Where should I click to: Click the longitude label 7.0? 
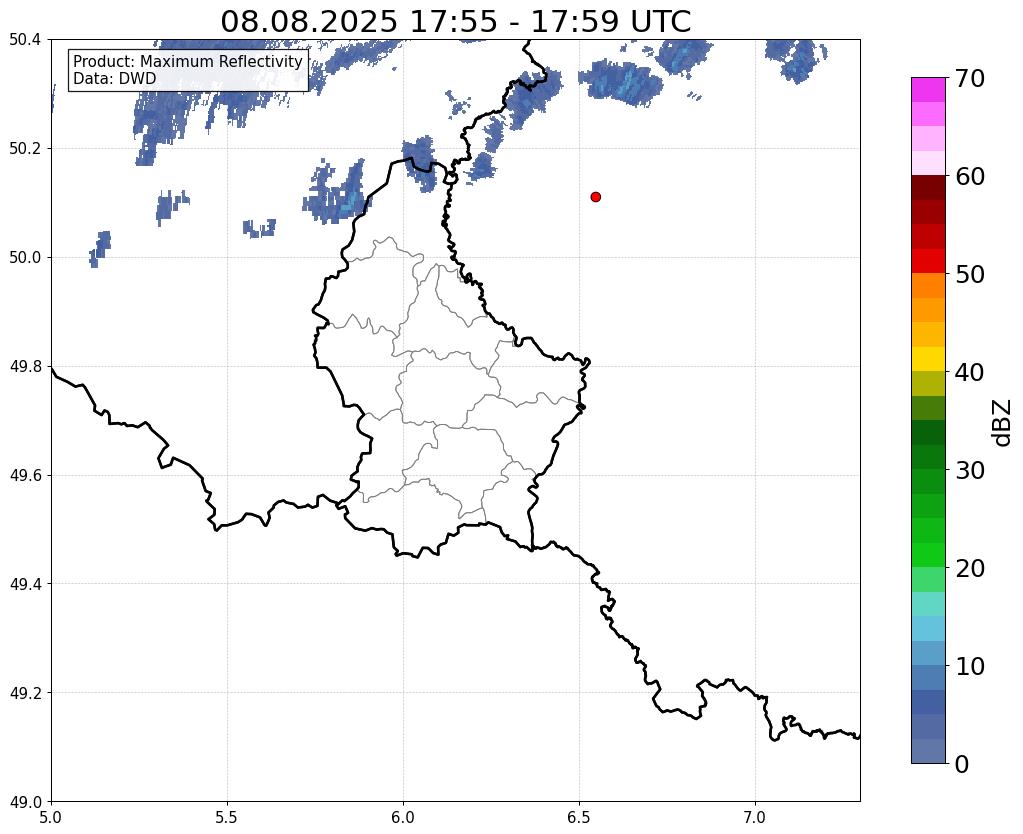click(755, 817)
